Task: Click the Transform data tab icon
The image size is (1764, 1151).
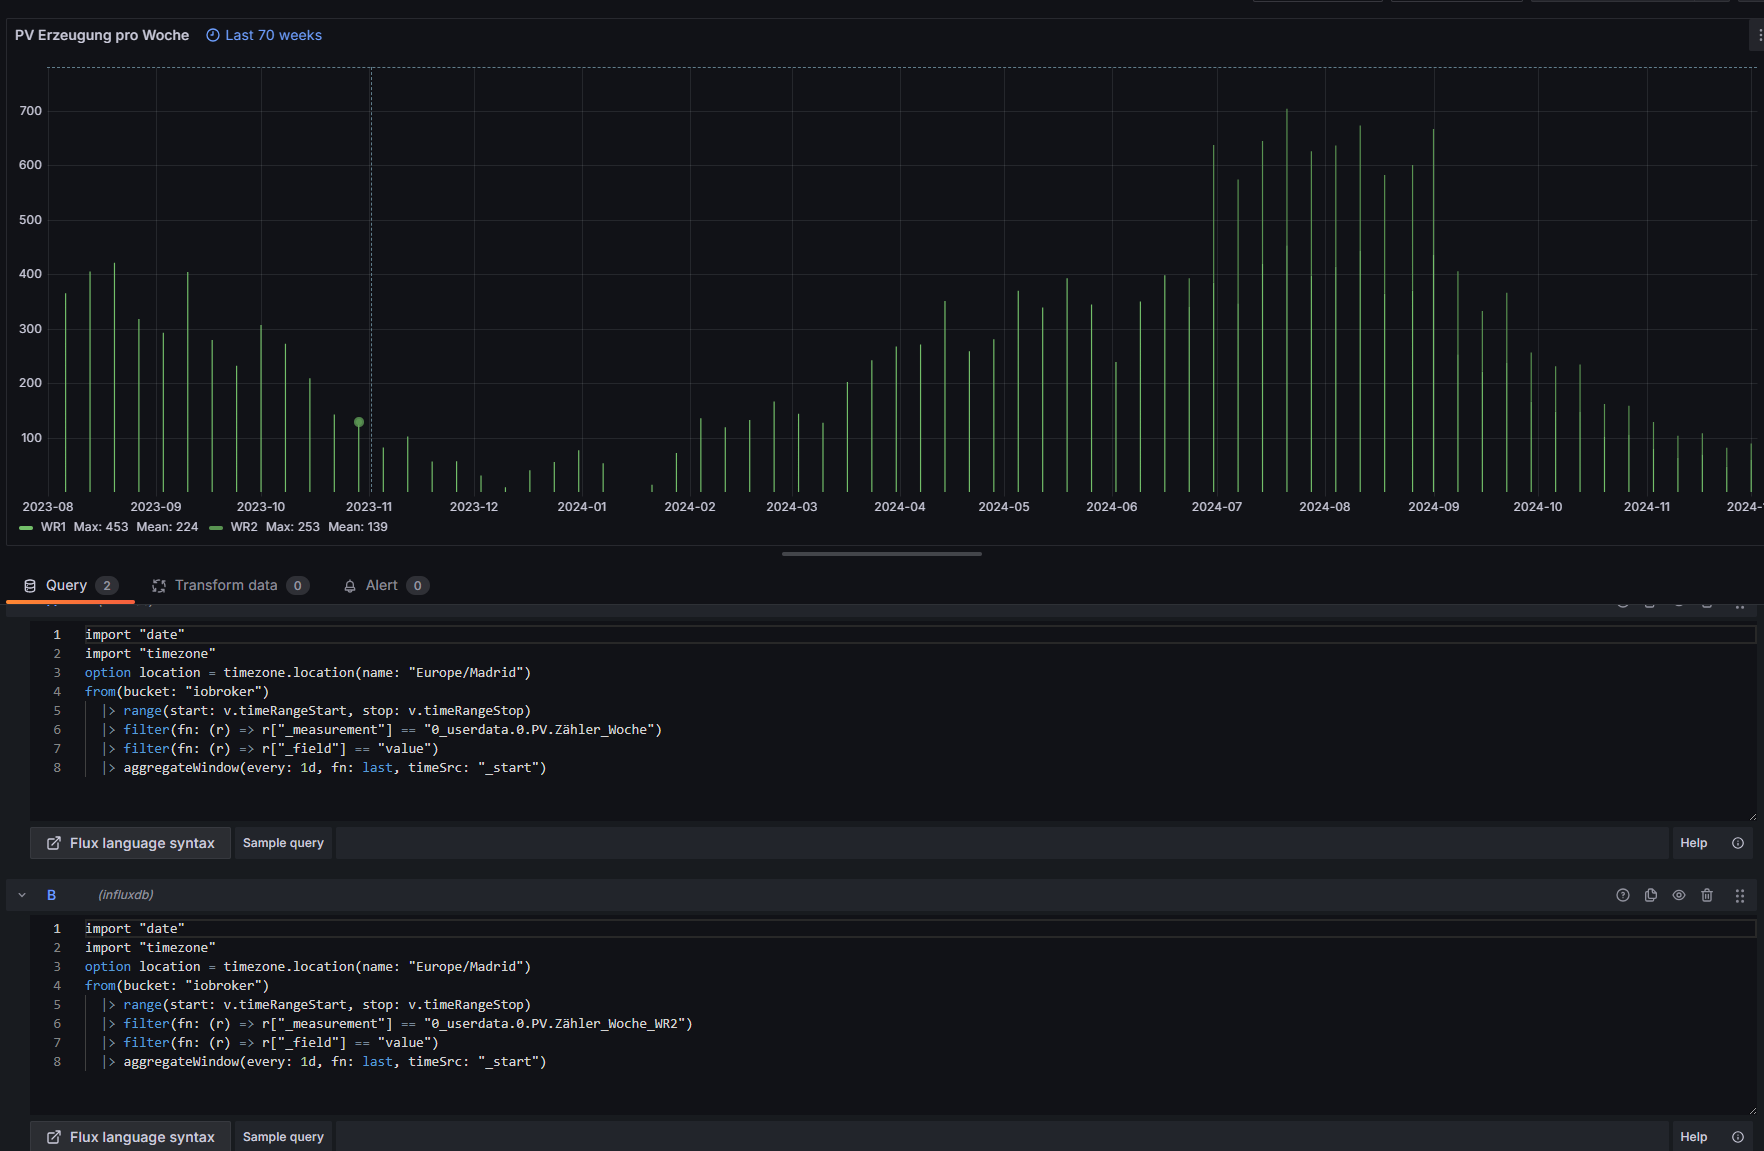Action: [x=159, y=586]
